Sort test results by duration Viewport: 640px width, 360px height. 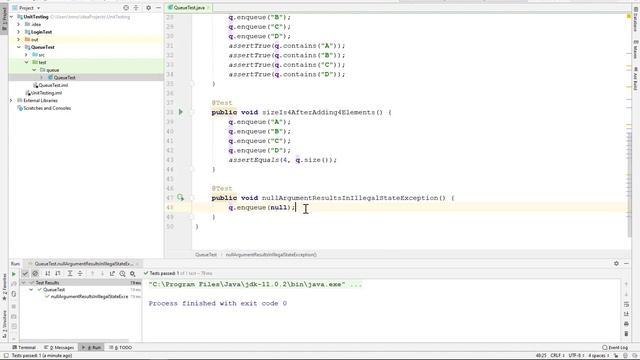[58, 273]
